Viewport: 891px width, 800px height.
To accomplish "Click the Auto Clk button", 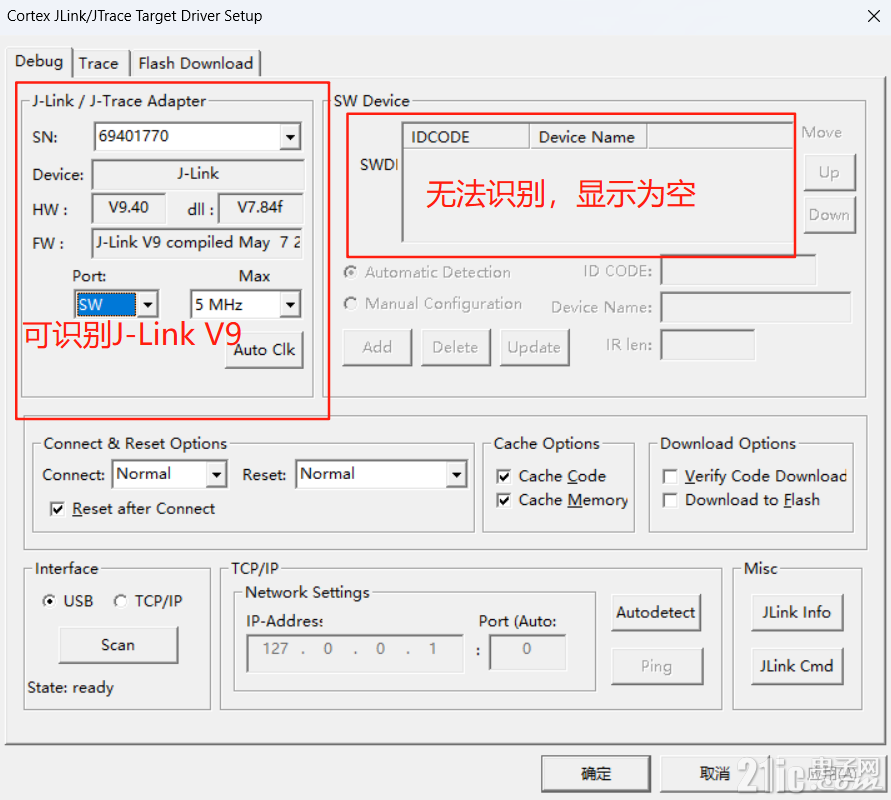I will click(264, 350).
